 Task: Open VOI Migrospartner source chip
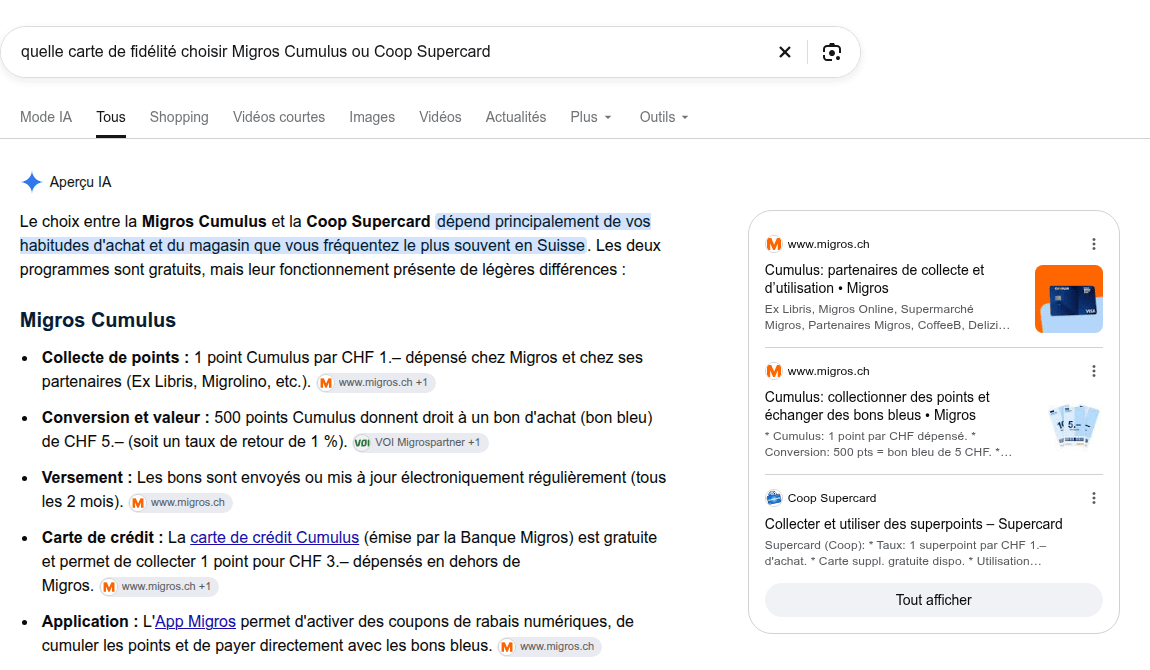click(x=420, y=443)
